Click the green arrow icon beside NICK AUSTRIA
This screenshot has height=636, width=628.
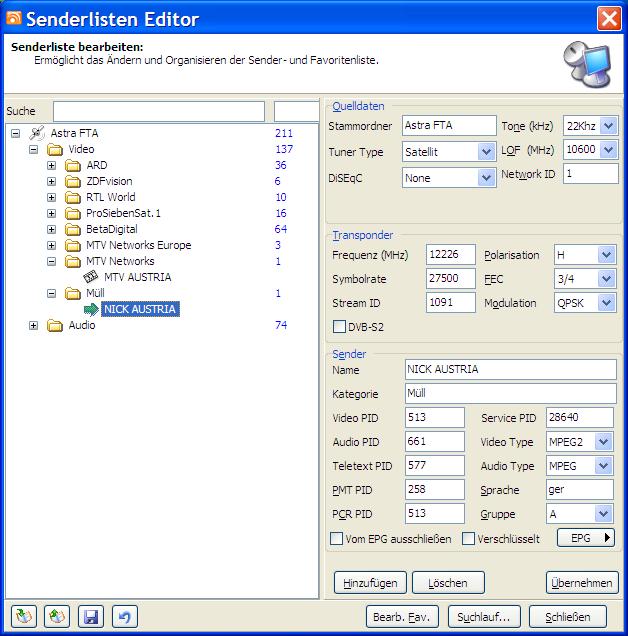click(92, 309)
